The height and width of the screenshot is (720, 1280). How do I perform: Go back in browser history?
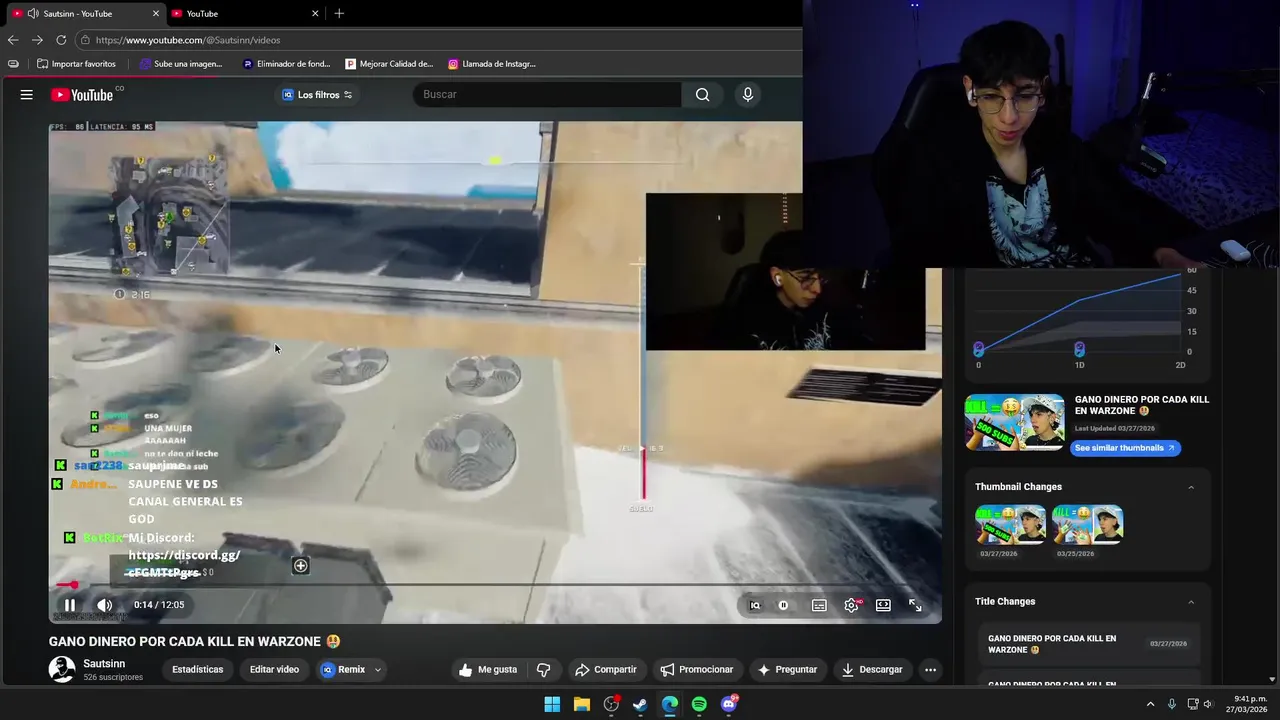pos(13,40)
